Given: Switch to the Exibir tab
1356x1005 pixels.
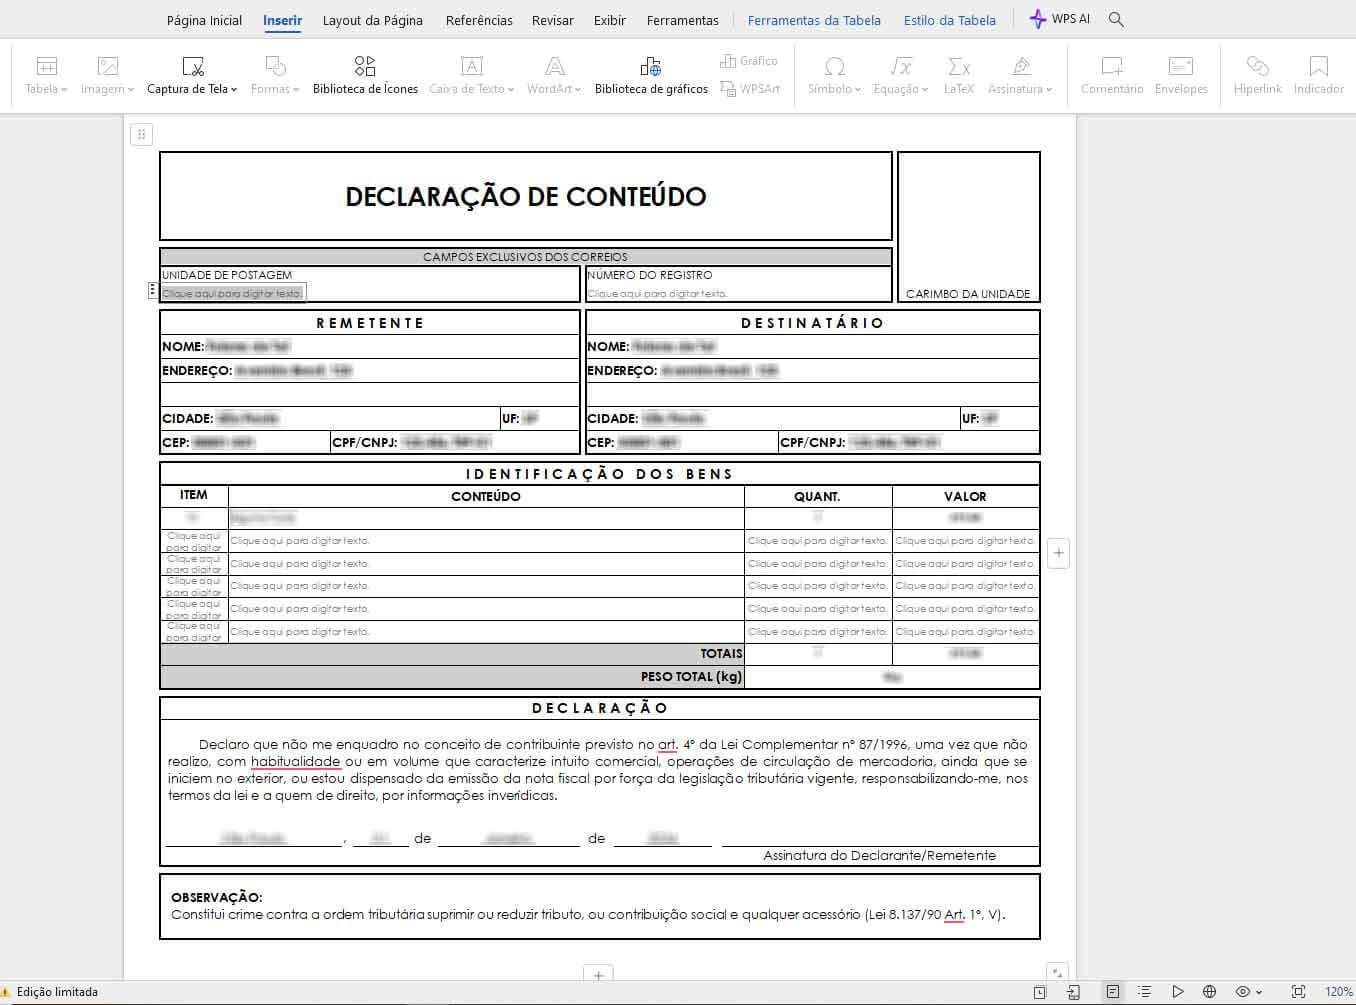Looking at the screenshot, I should click(609, 20).
